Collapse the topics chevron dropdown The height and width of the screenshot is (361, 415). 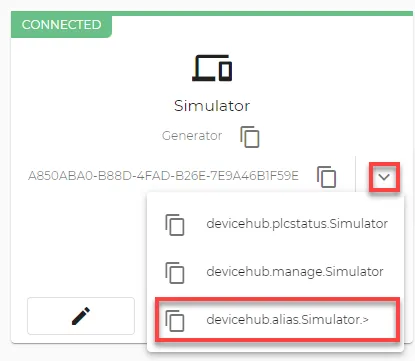tap(384, 177)
